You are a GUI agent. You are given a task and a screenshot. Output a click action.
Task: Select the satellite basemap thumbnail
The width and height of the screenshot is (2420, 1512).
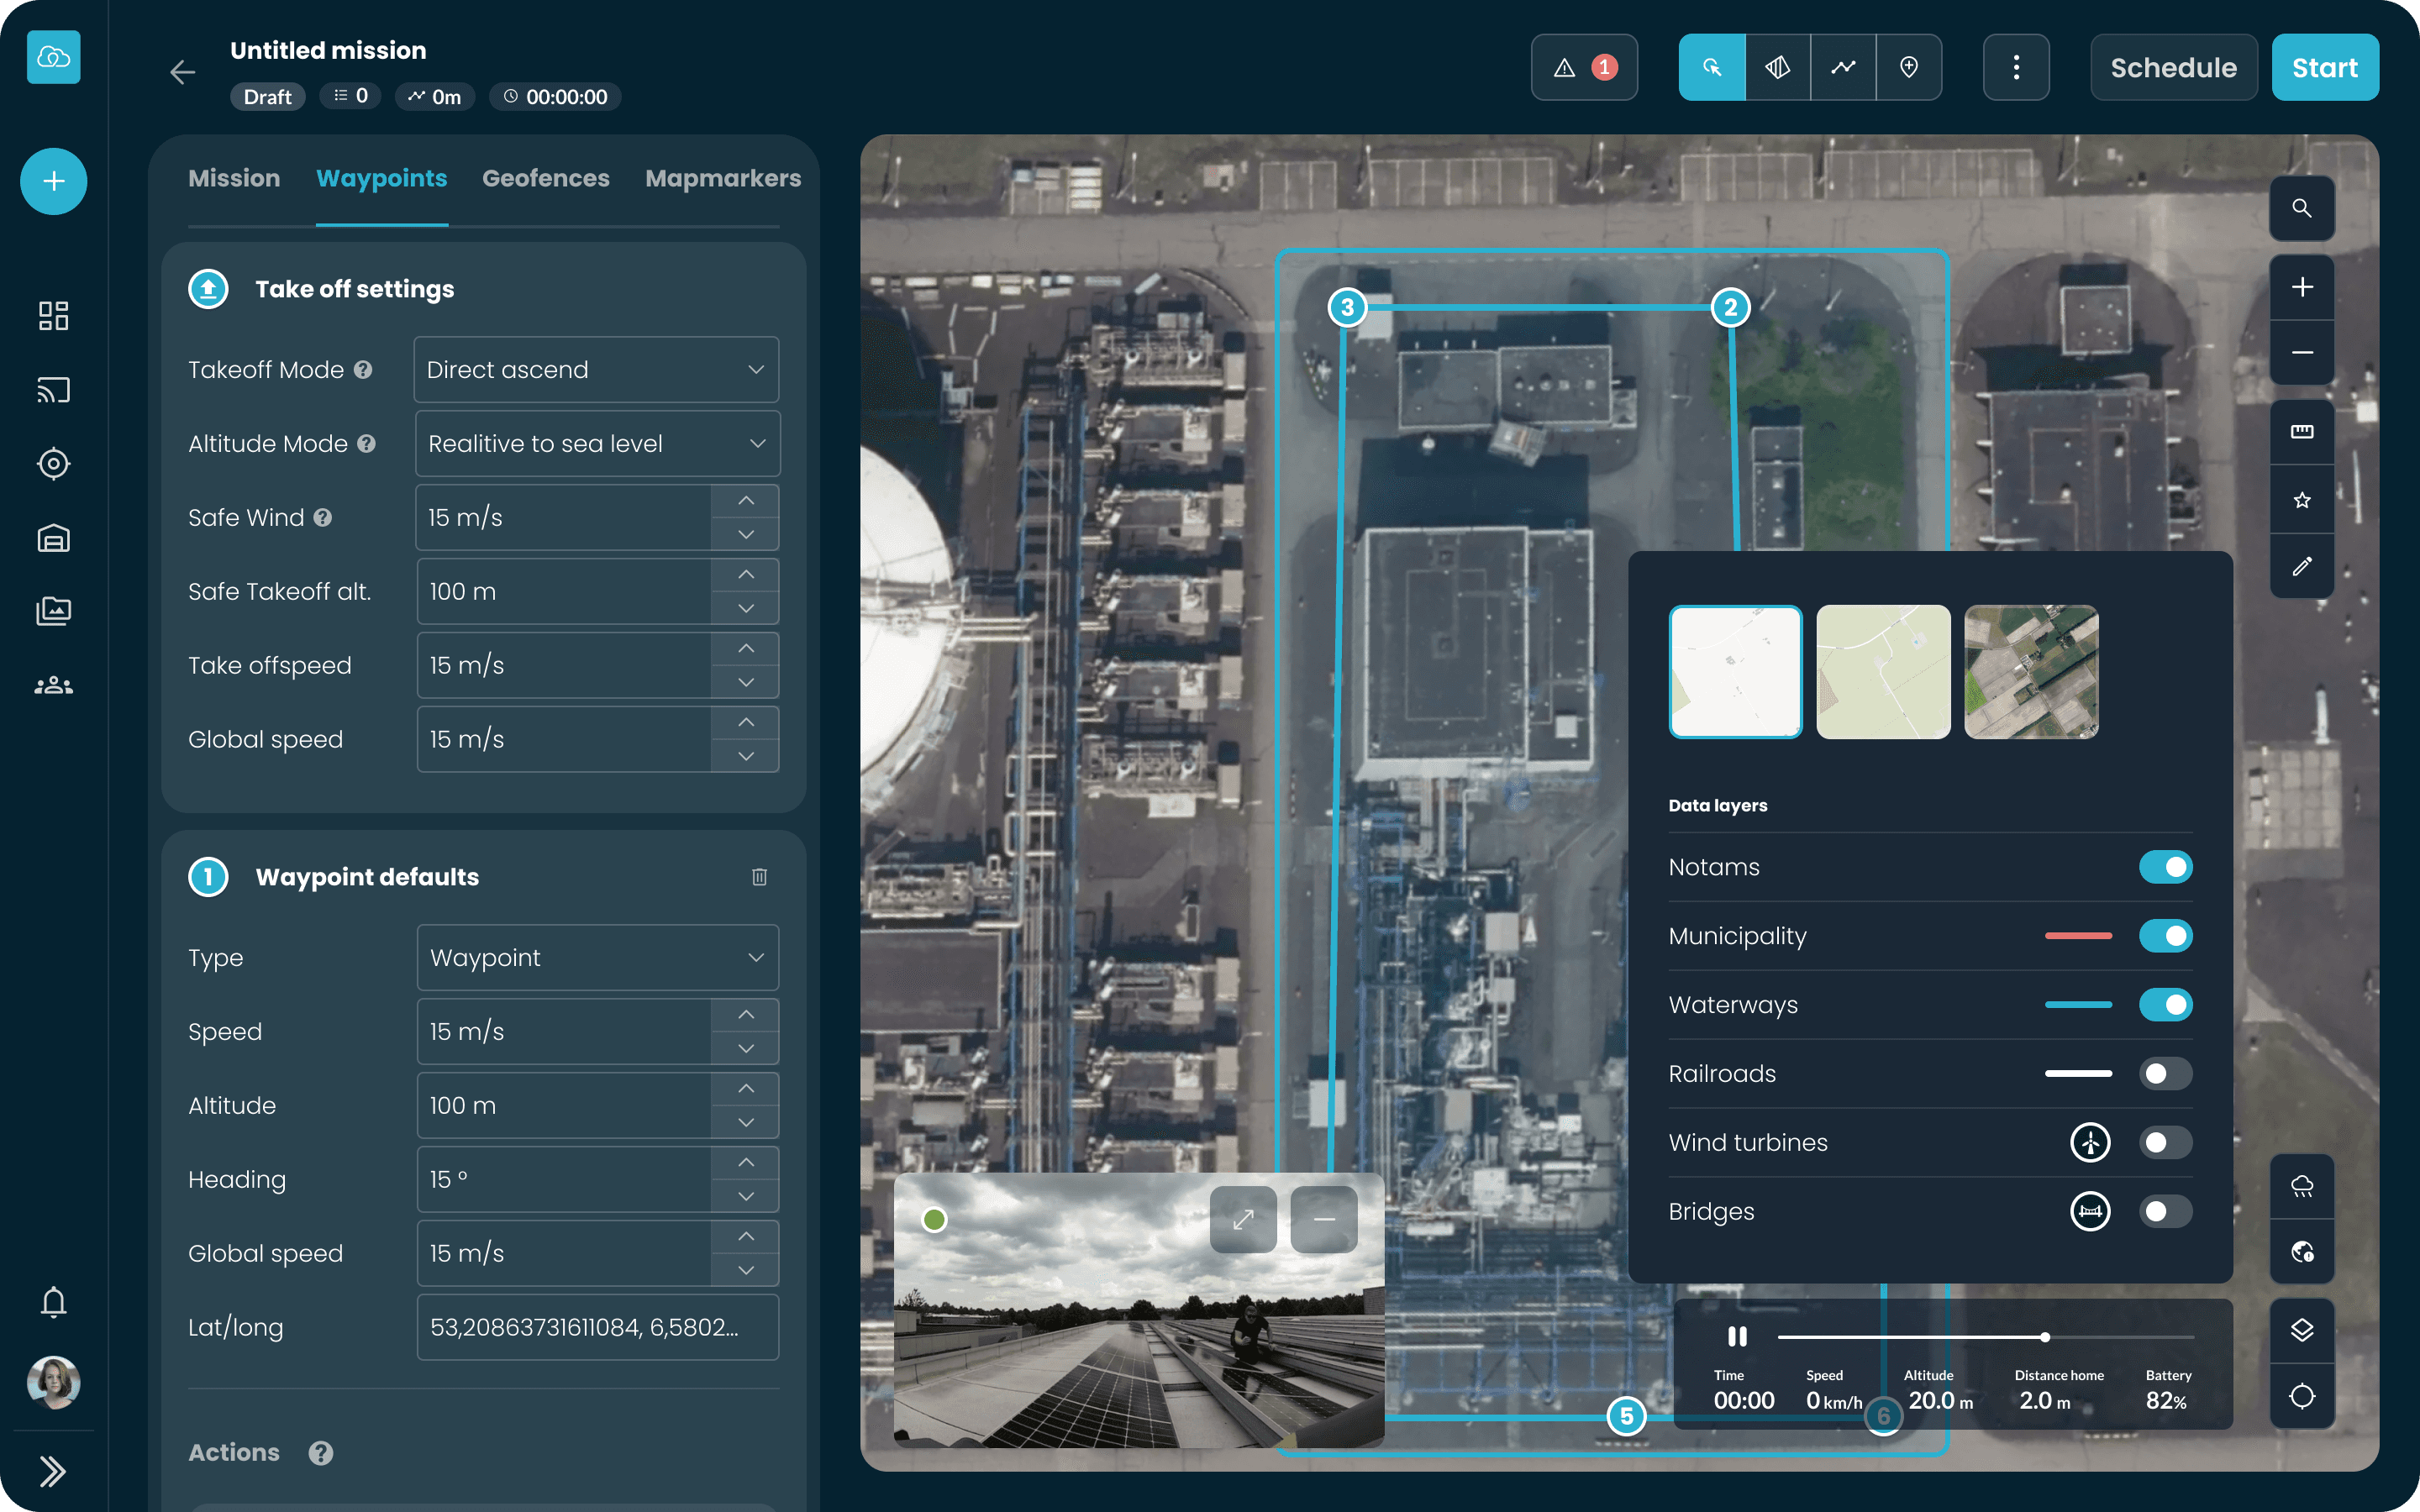click(x=2030, y=672)
